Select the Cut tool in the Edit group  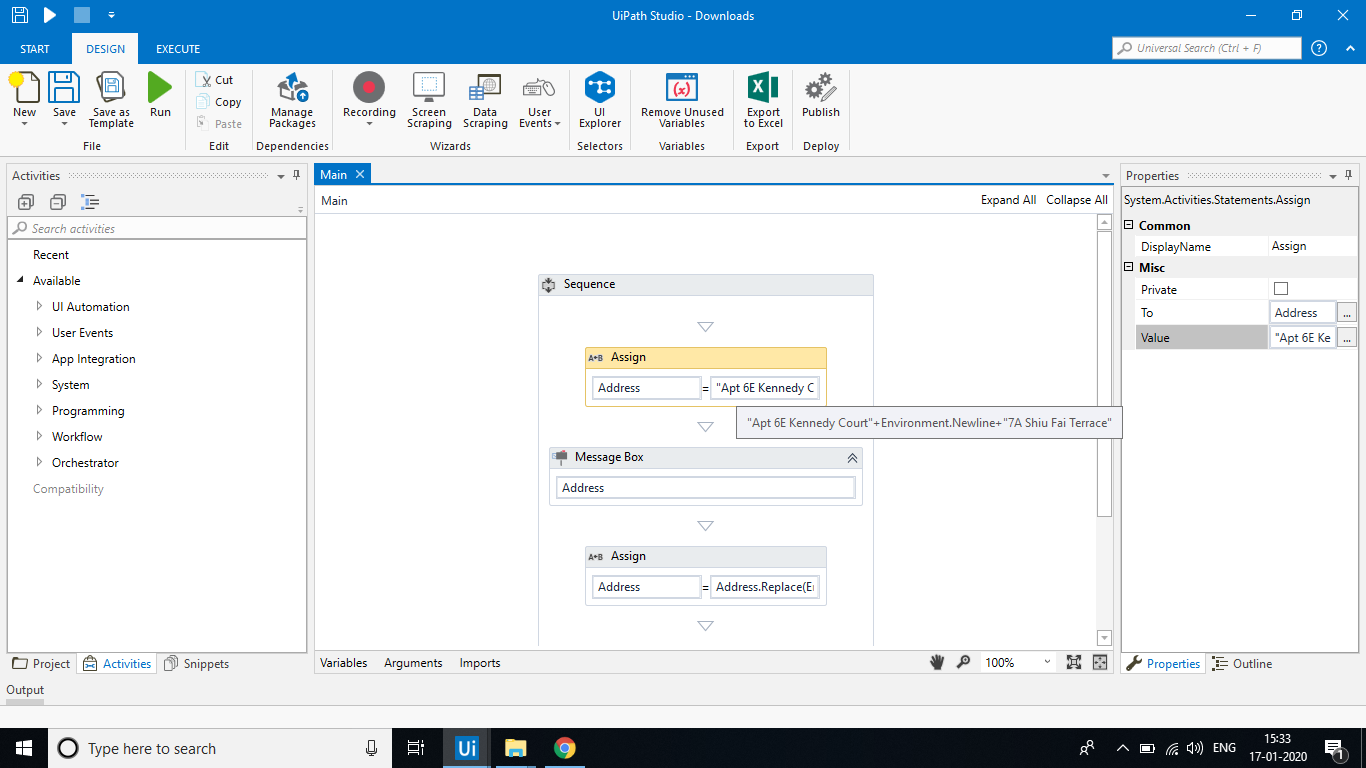click(216, 79)
